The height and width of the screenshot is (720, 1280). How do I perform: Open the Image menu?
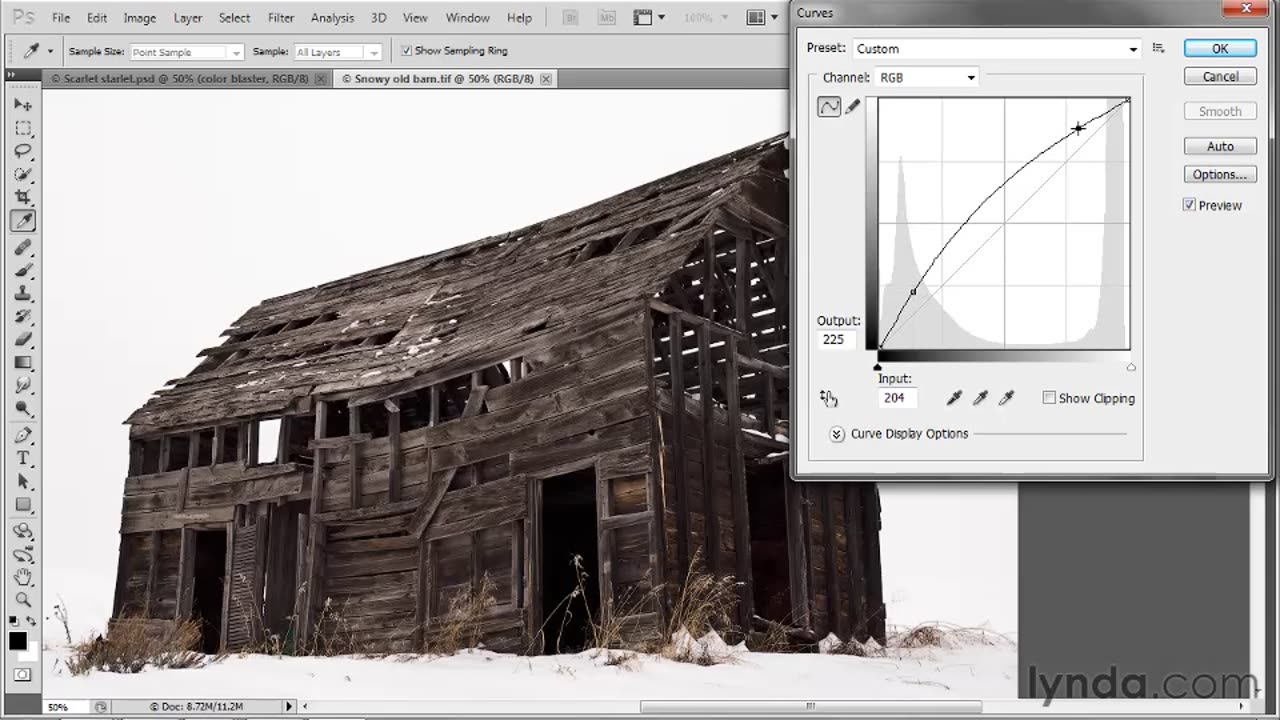(140, 18)
